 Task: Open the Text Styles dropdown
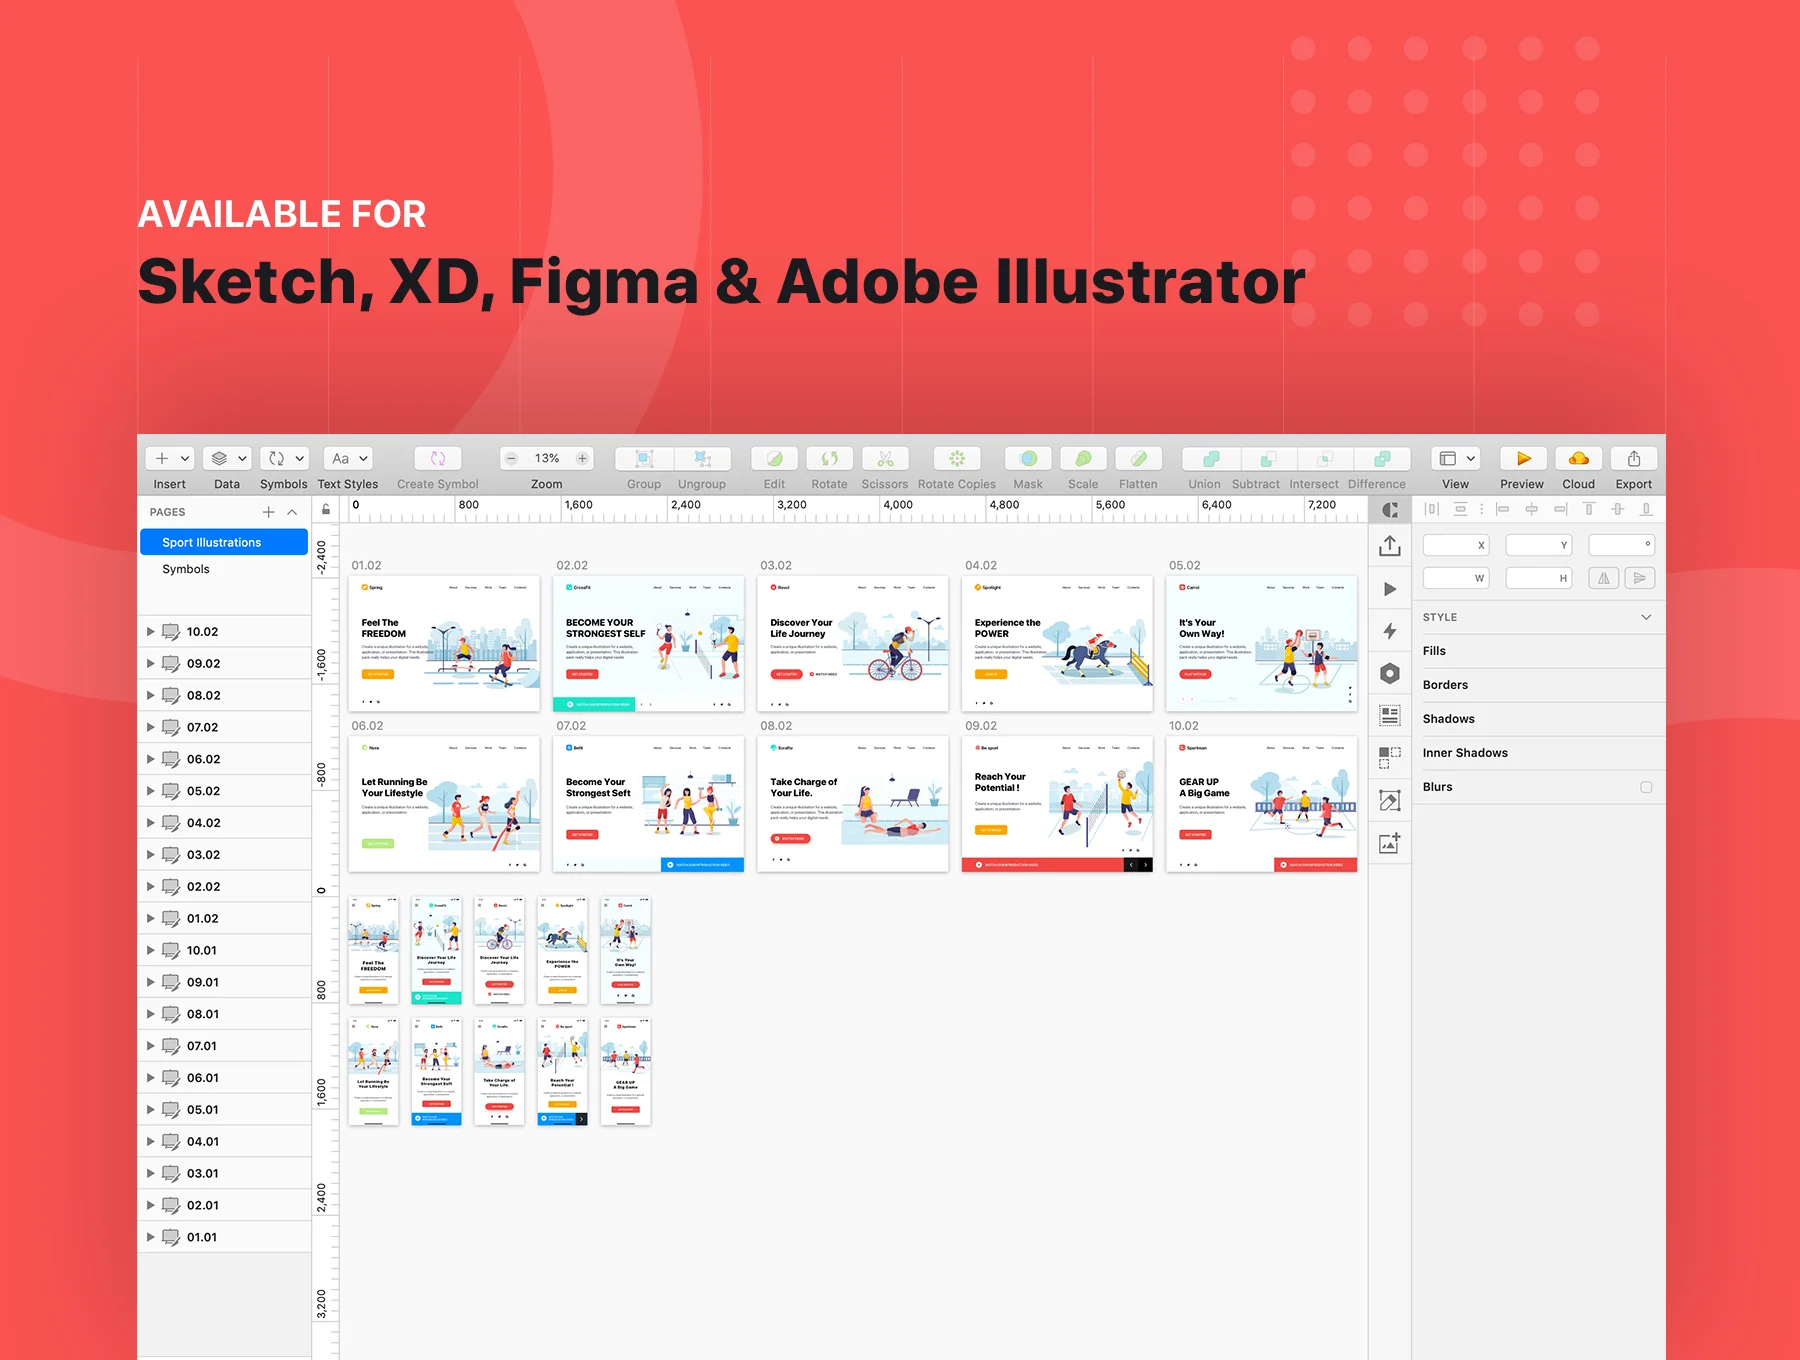[x=348, y=458]
